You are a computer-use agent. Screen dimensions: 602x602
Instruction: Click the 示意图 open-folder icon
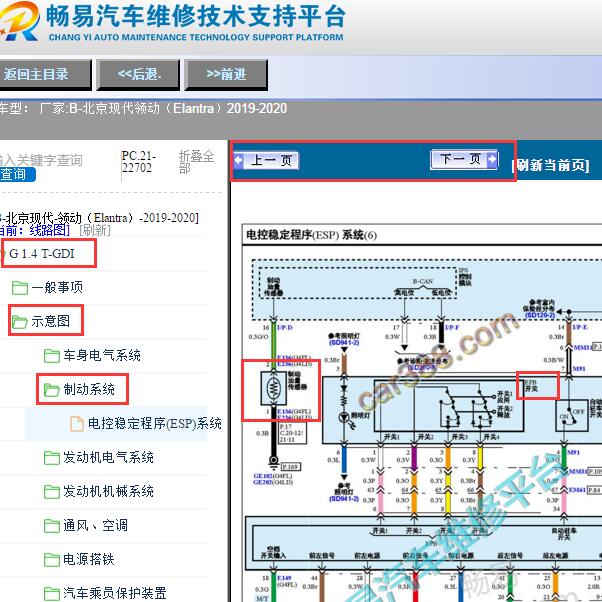point(20,322)
